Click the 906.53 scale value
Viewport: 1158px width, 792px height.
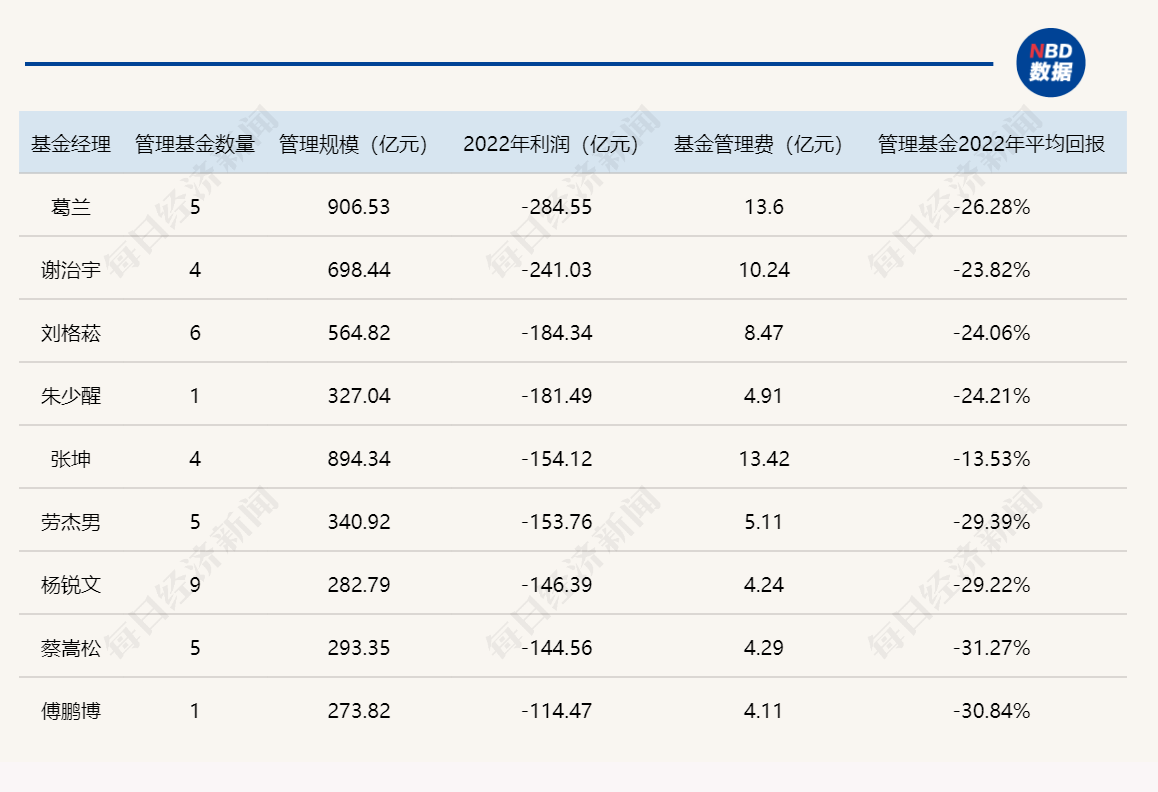click(x=359, y=207)
